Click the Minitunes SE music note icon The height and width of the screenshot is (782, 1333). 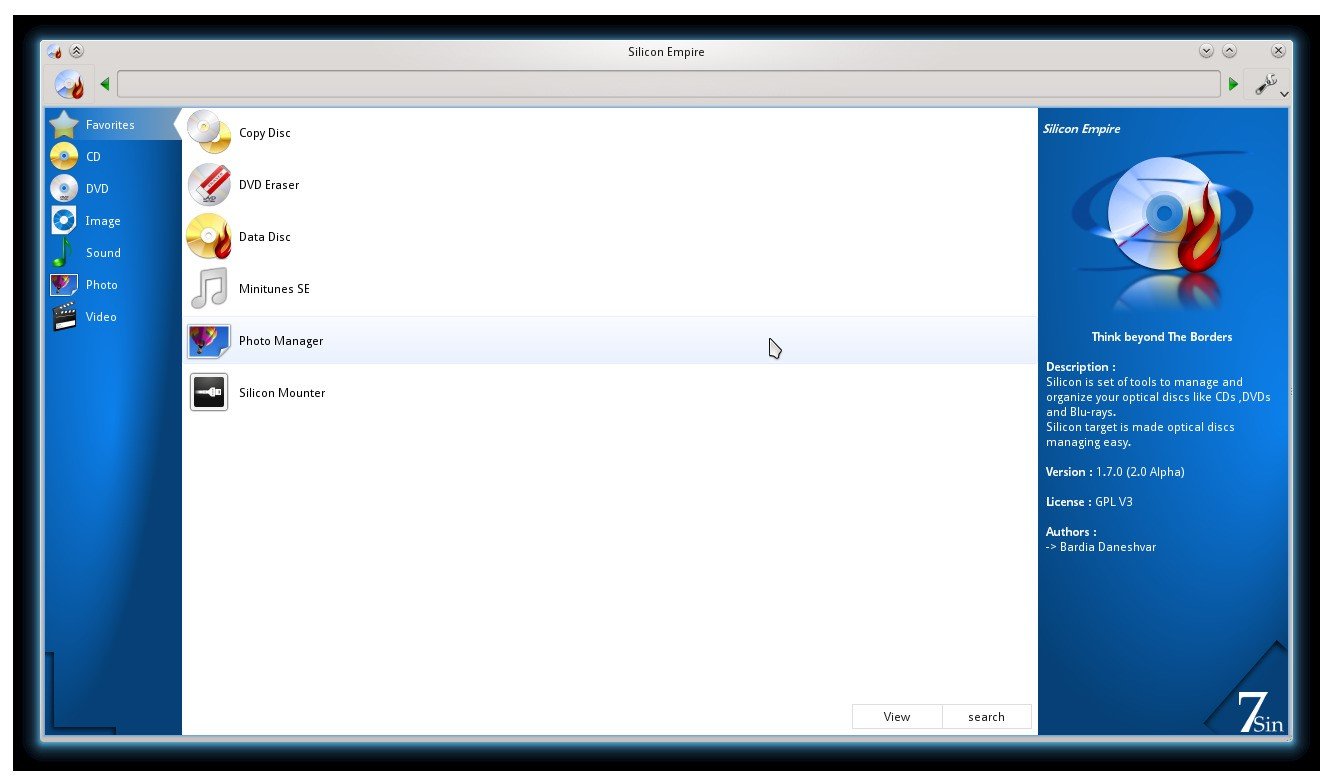[209, 289]
